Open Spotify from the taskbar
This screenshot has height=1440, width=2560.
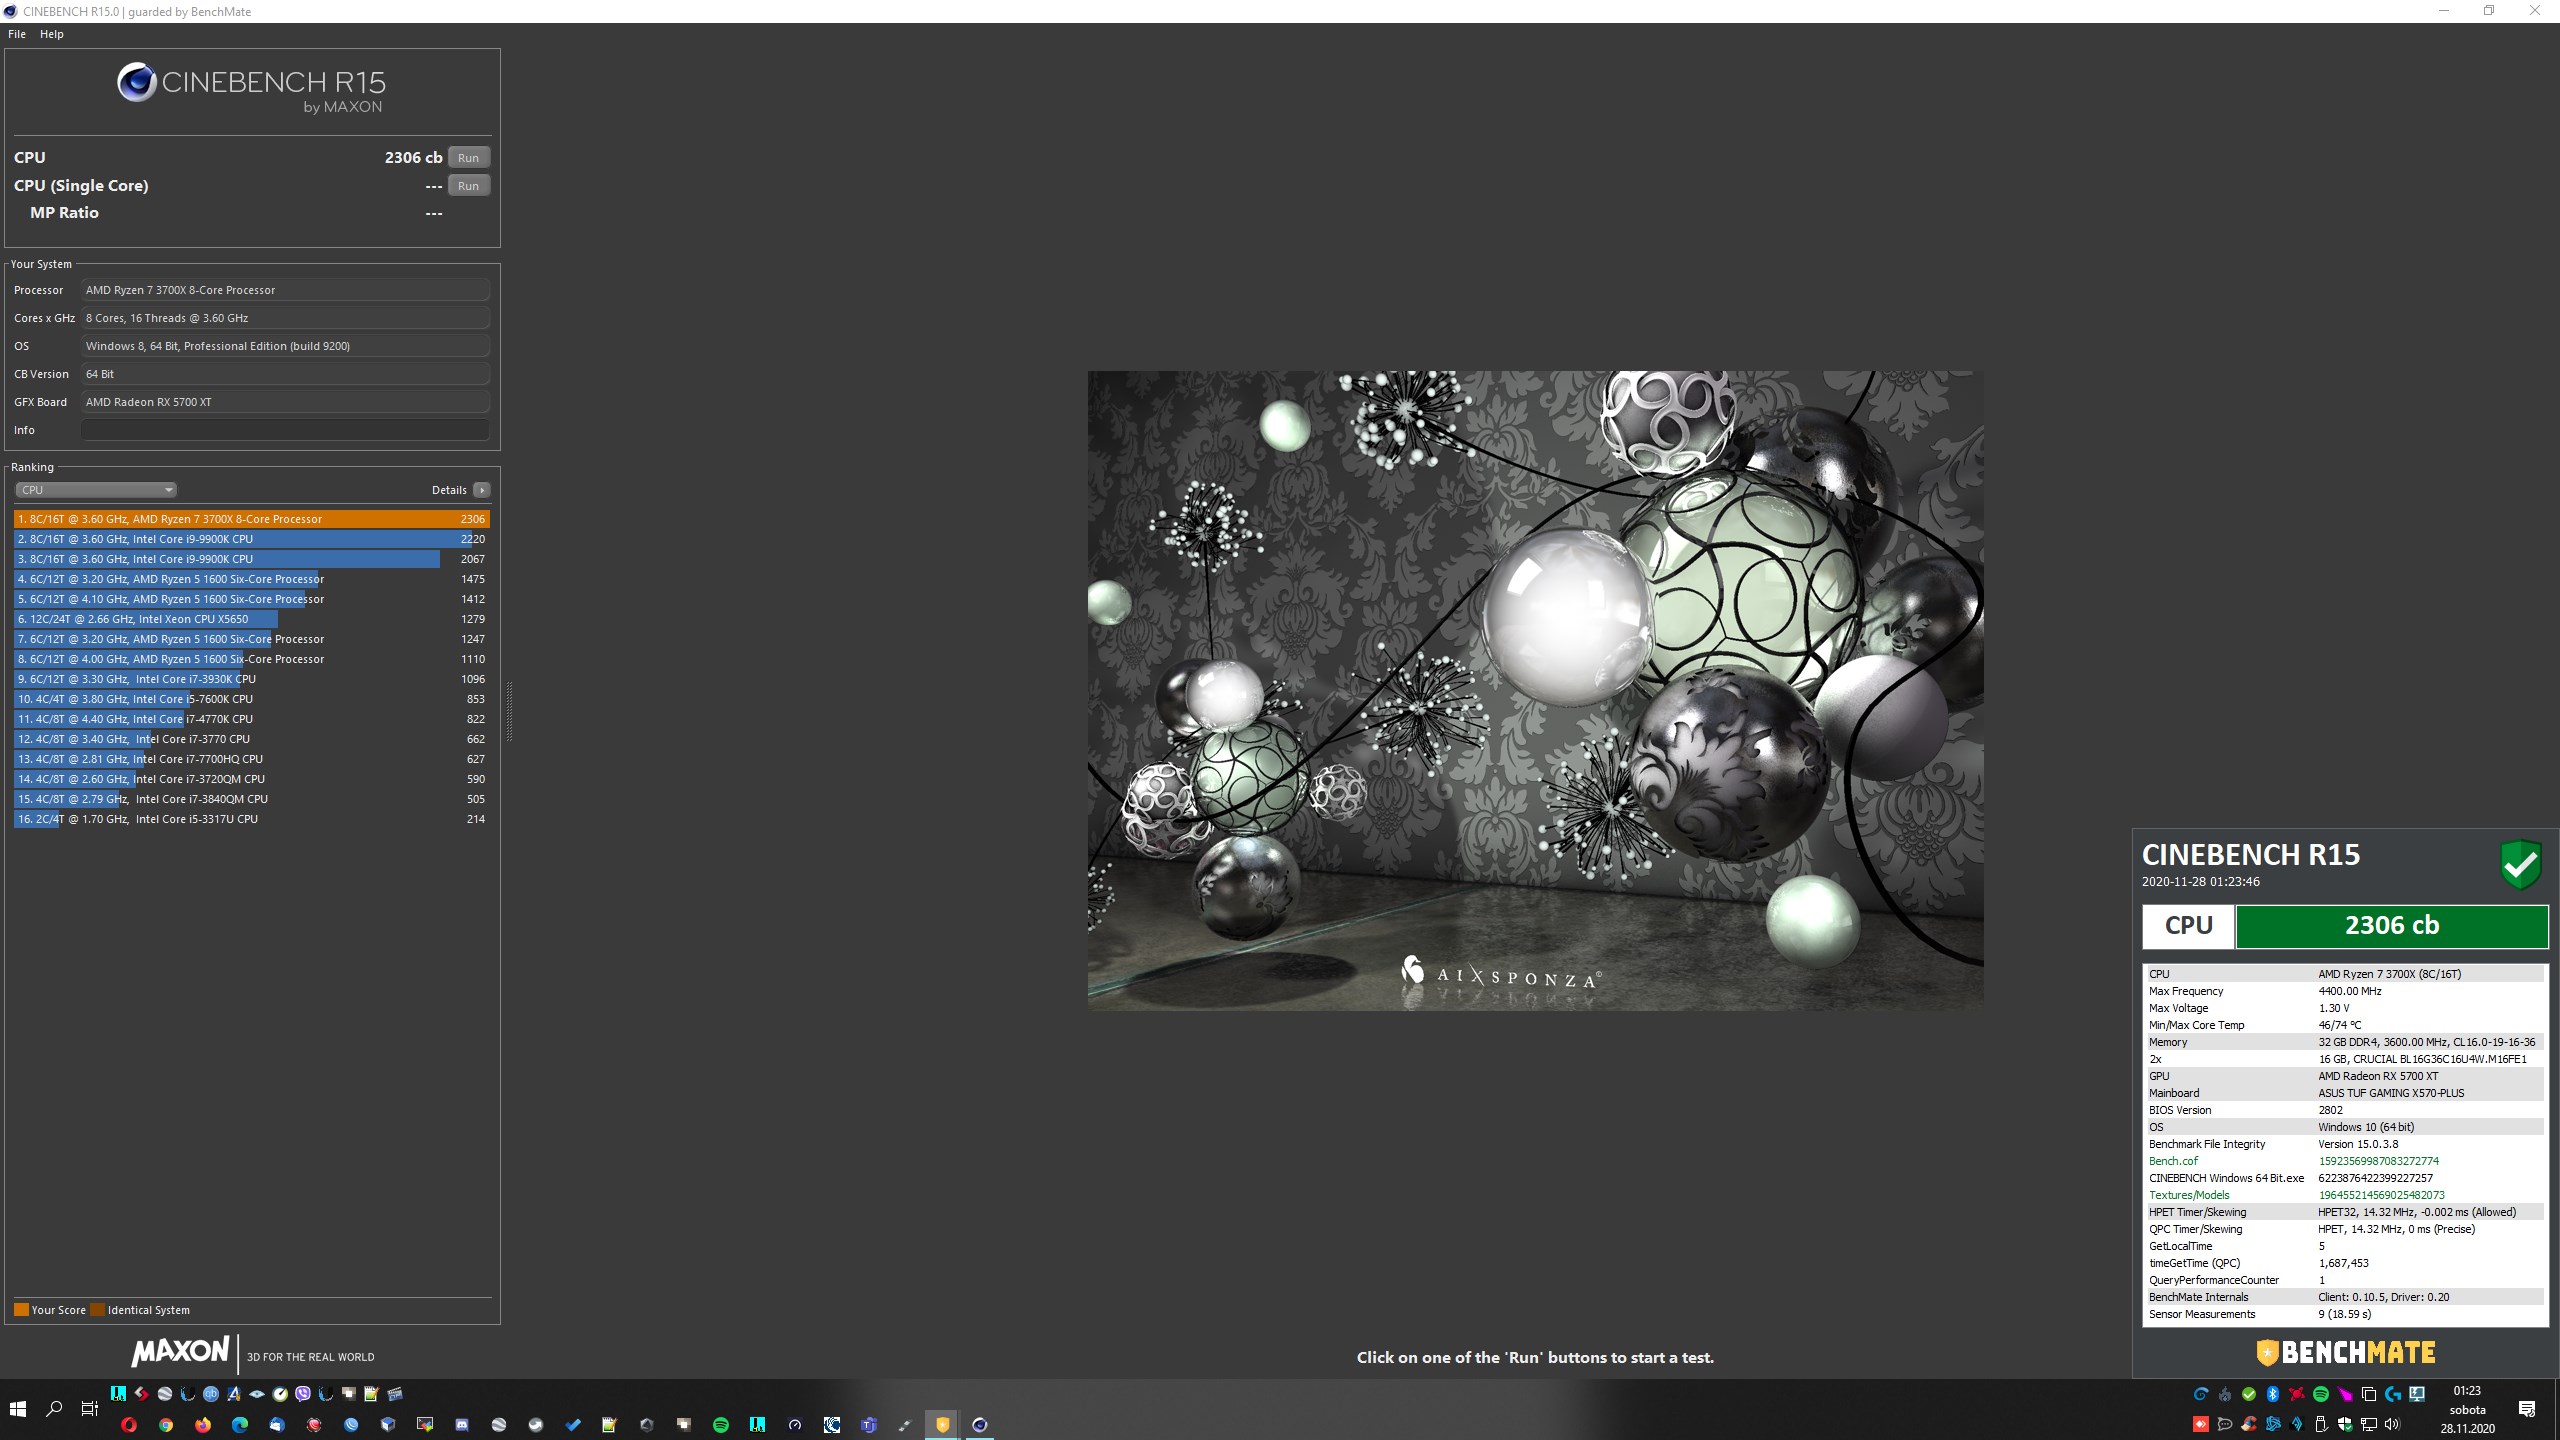(x=721, y=1425)
